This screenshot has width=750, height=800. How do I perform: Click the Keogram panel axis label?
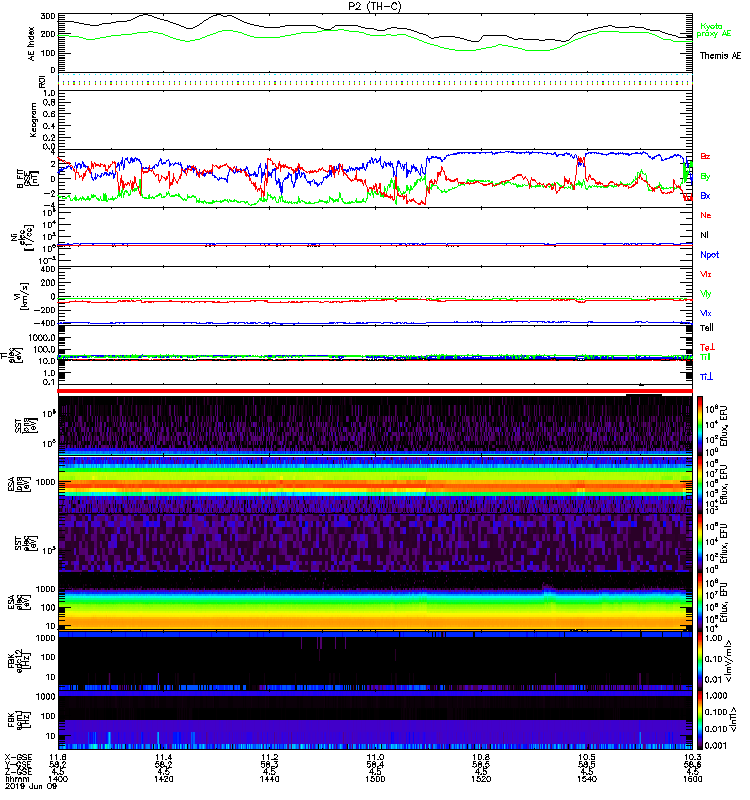33,120
